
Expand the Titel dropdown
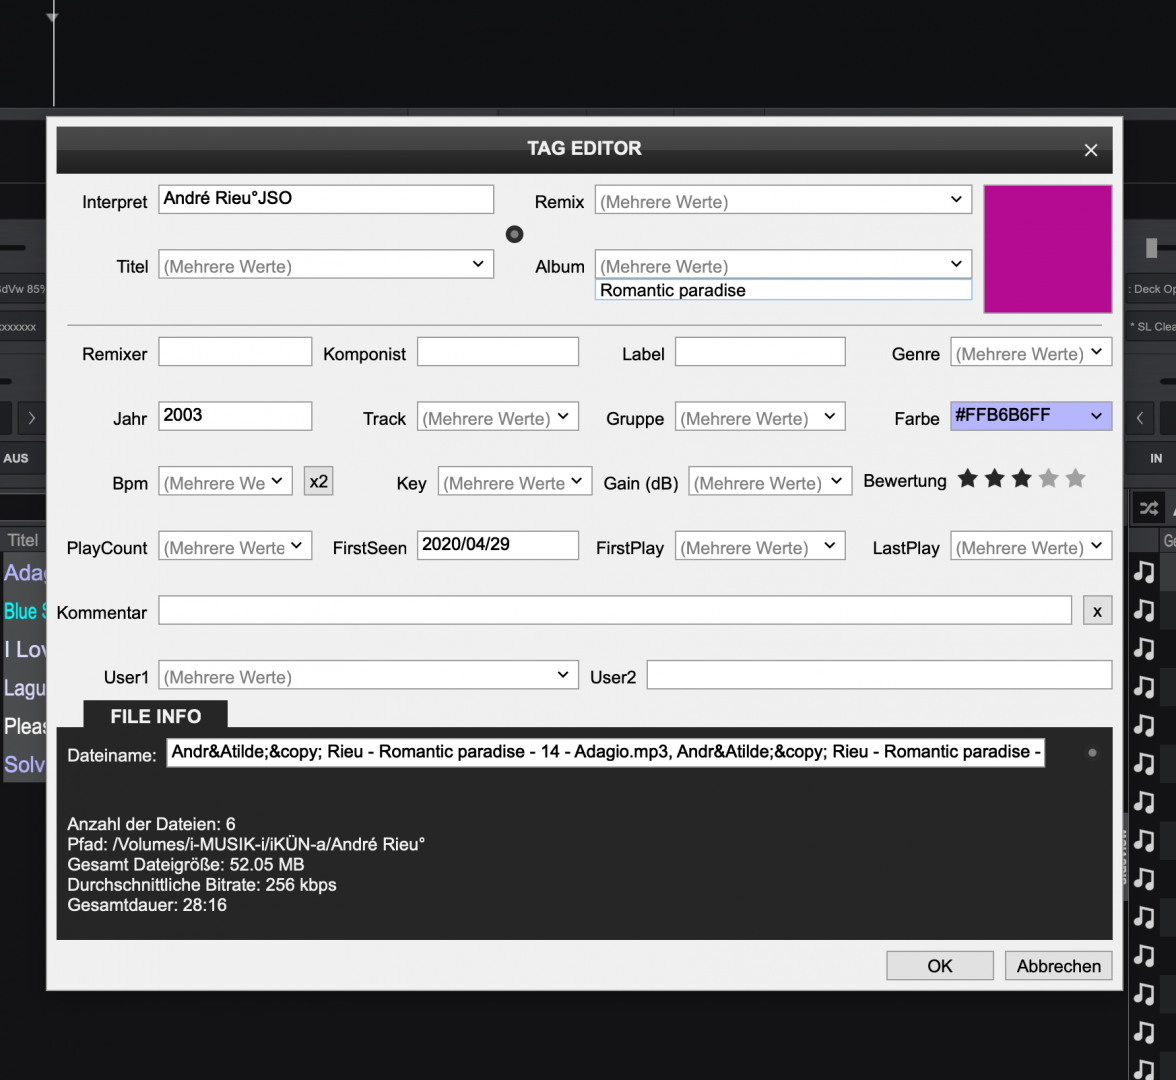click(x=478, y=264)
